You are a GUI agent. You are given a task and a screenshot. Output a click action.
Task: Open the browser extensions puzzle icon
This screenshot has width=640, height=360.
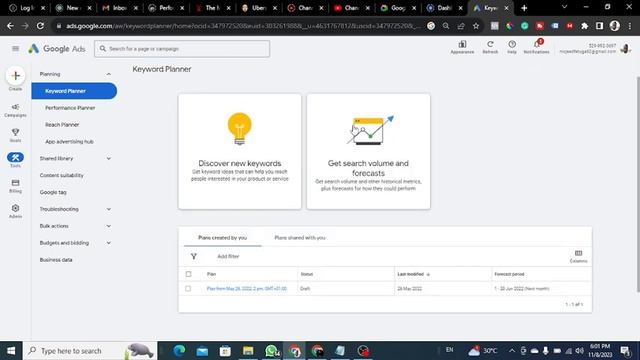[584, 26]
